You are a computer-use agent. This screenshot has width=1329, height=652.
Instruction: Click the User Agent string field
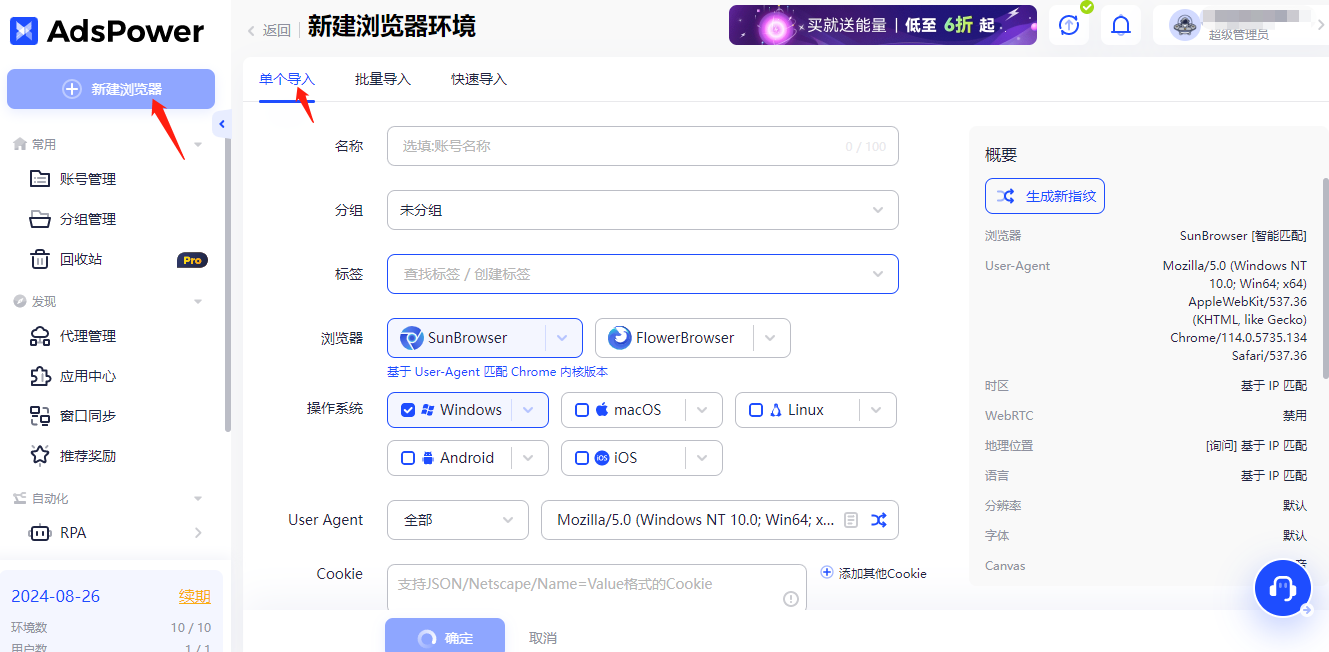point(720,520)
